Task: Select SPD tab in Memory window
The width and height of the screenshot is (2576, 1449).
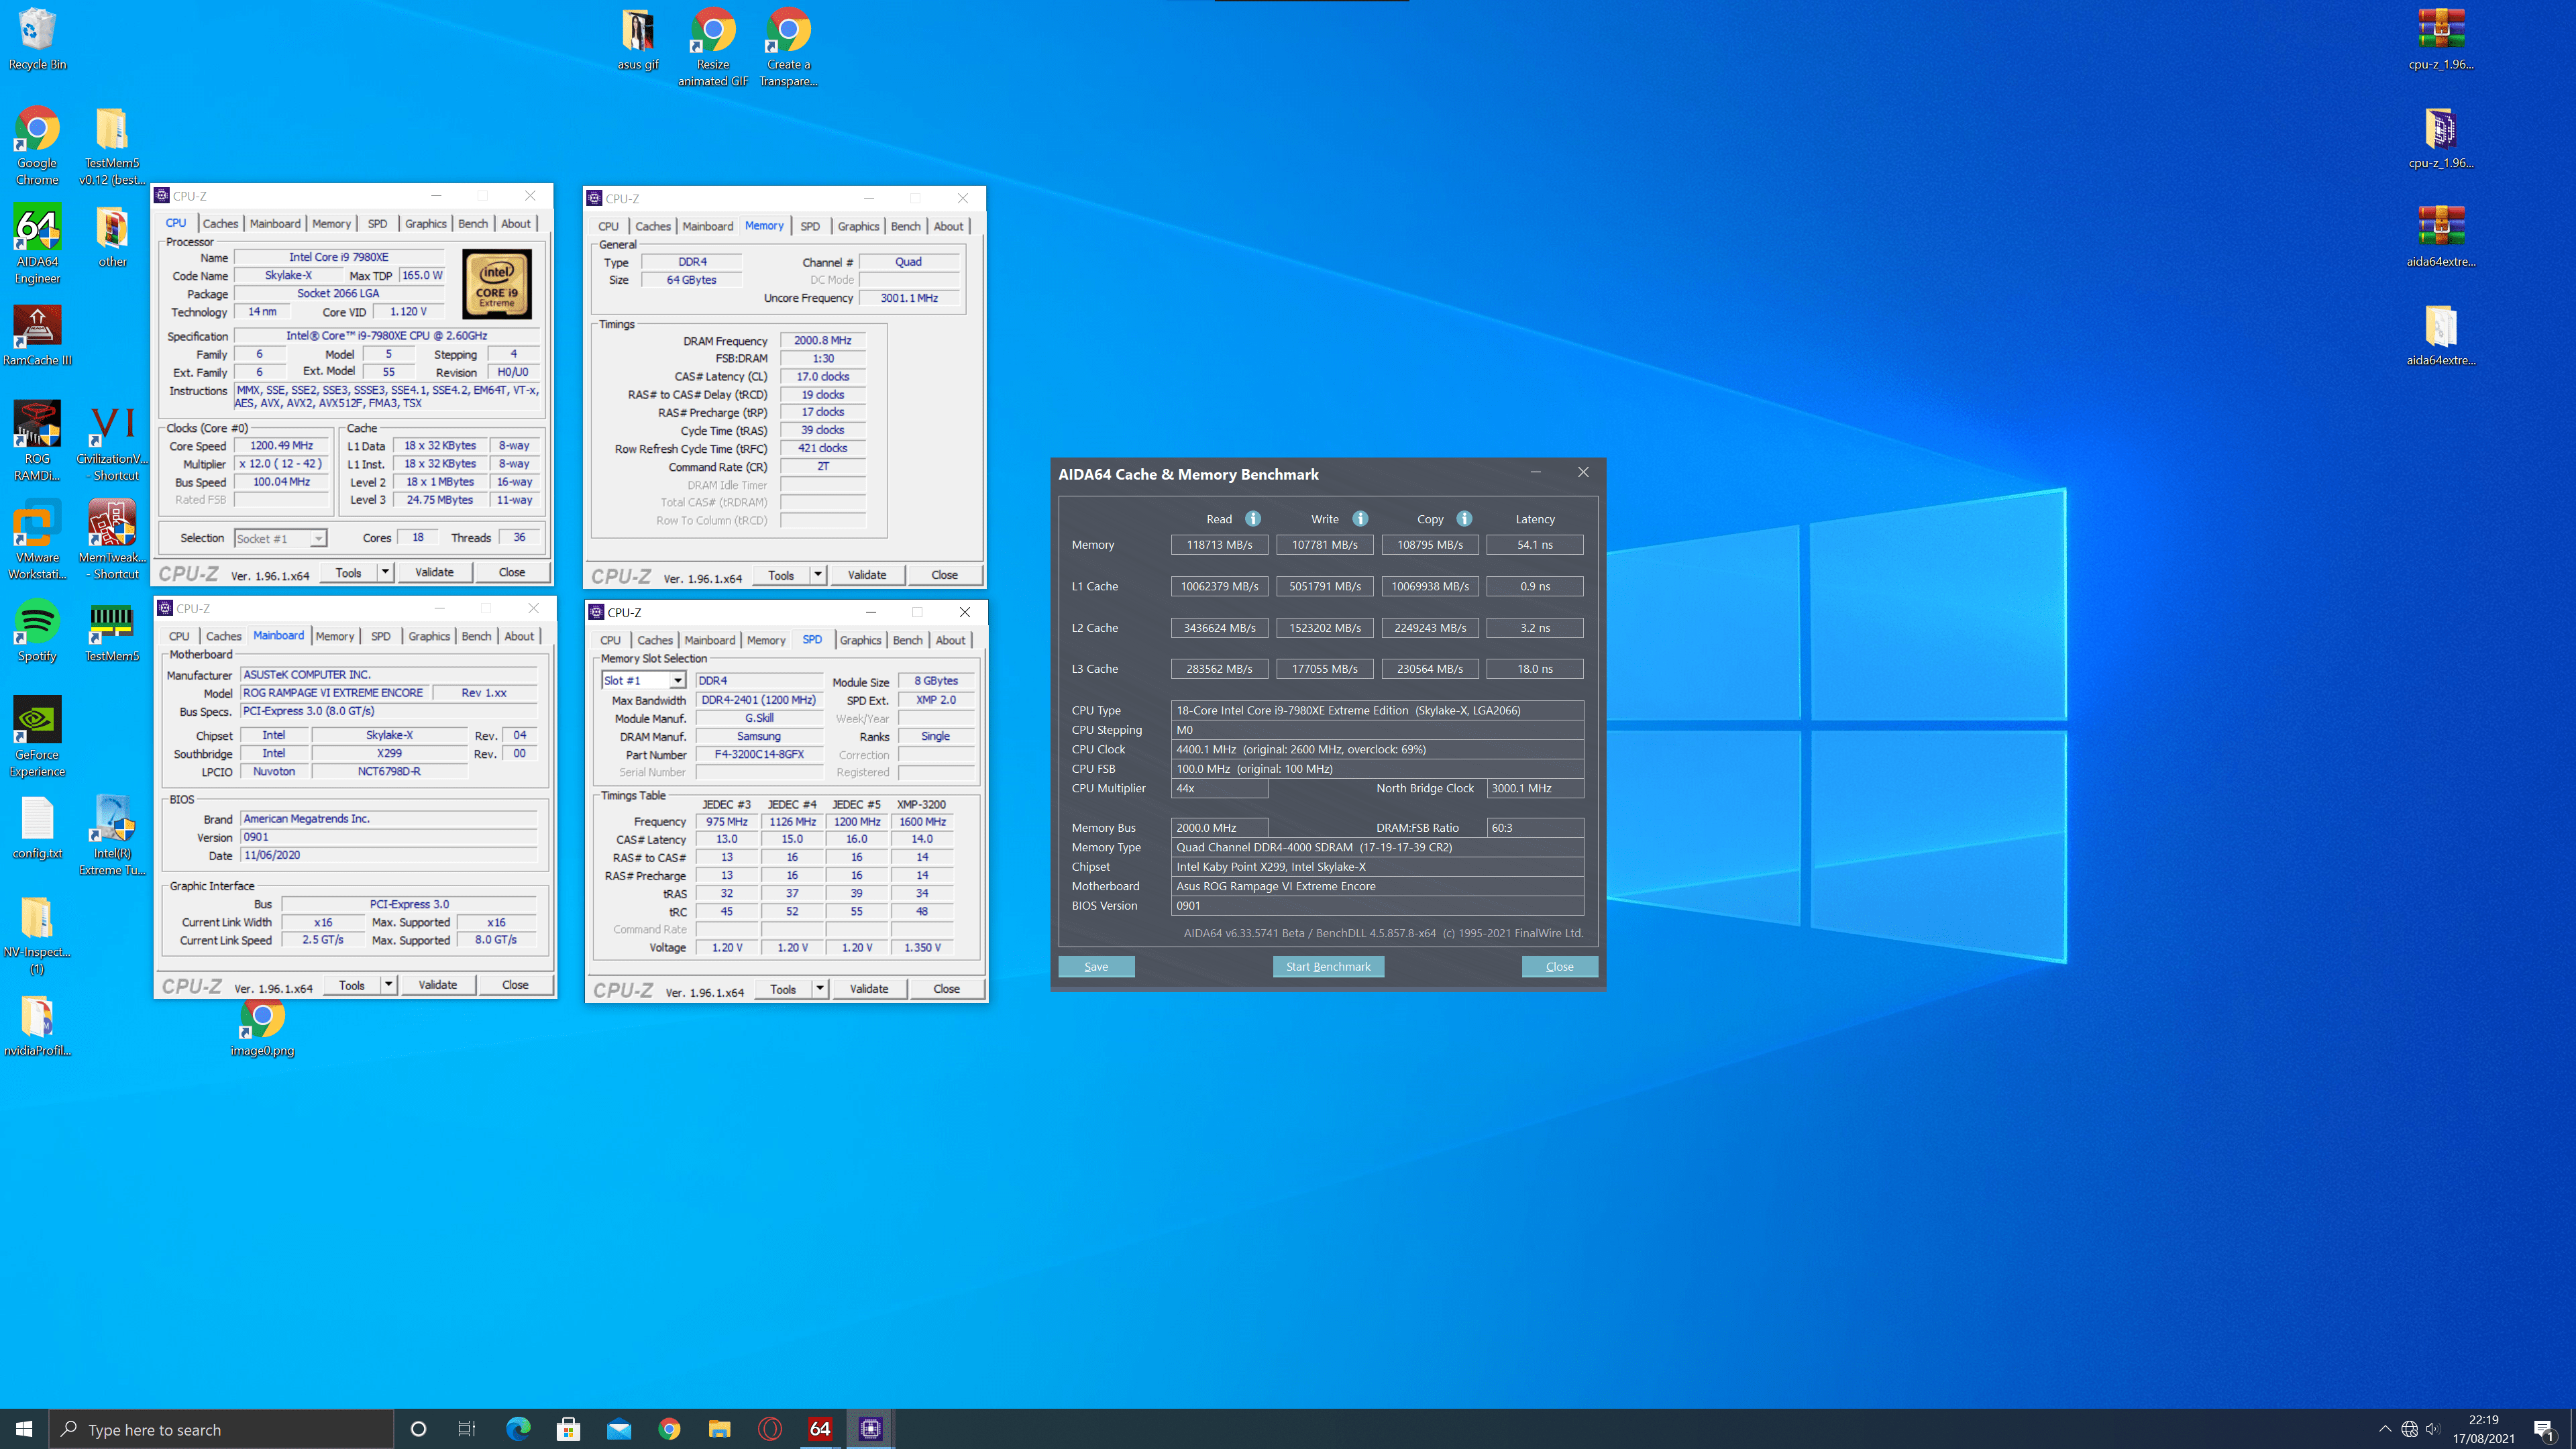Action: tap(810, 226)
